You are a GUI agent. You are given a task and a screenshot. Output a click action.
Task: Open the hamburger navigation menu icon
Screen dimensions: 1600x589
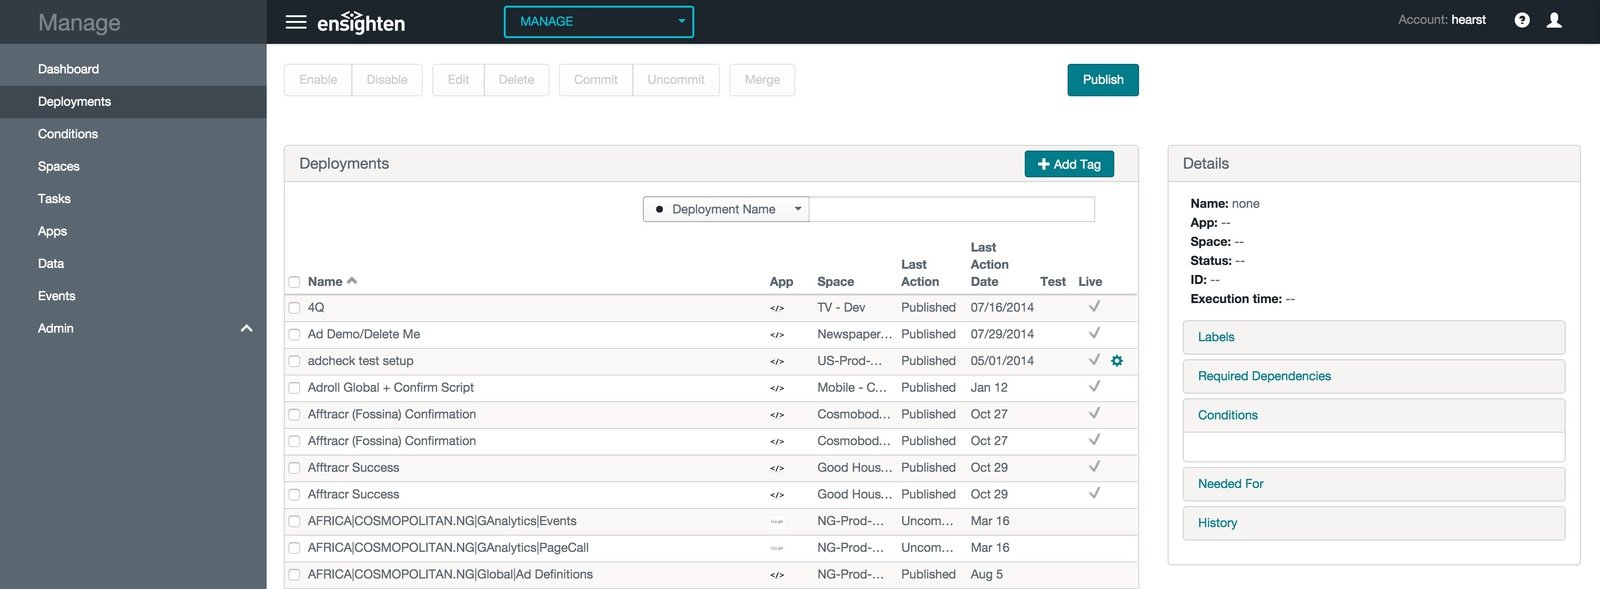296,22
